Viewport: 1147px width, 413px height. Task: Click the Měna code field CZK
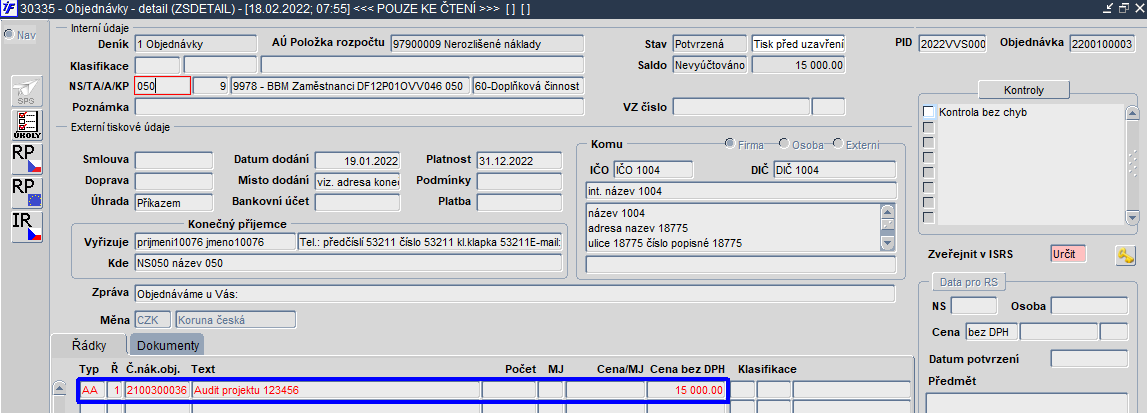click(153, 320)
